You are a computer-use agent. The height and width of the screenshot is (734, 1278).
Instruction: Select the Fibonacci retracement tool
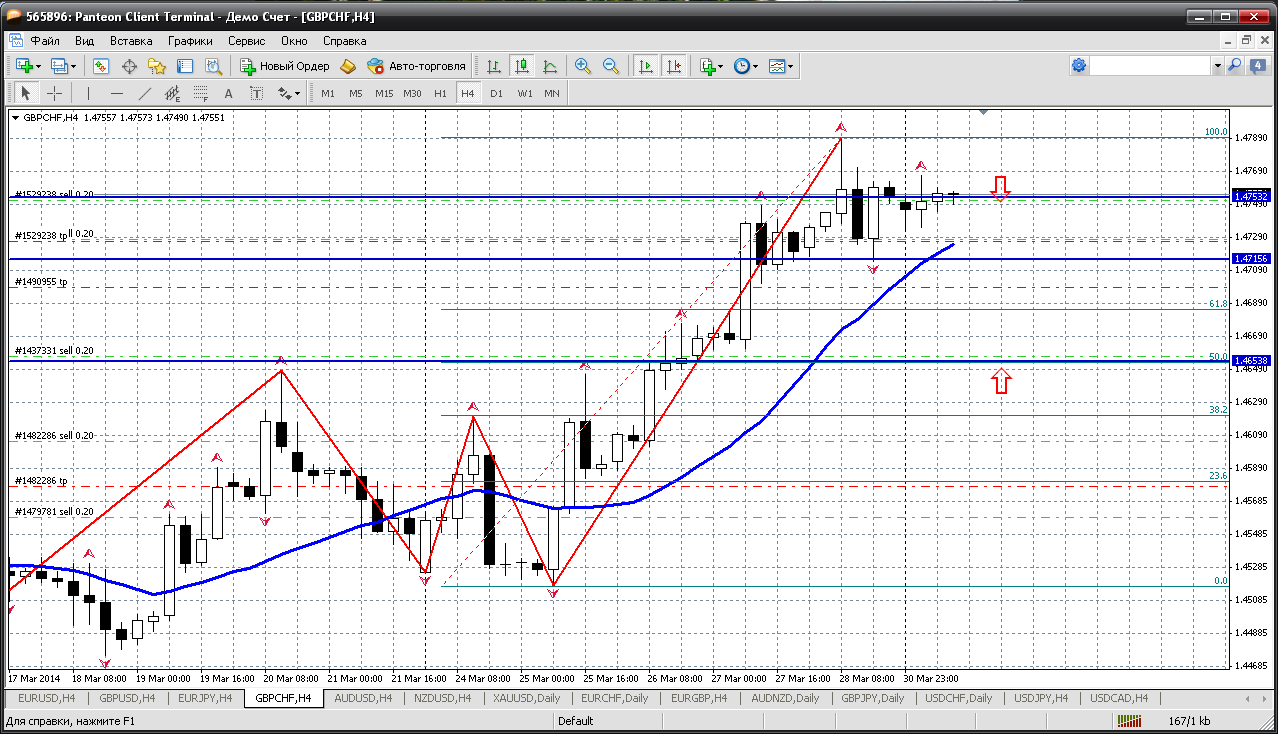[201, 93]
